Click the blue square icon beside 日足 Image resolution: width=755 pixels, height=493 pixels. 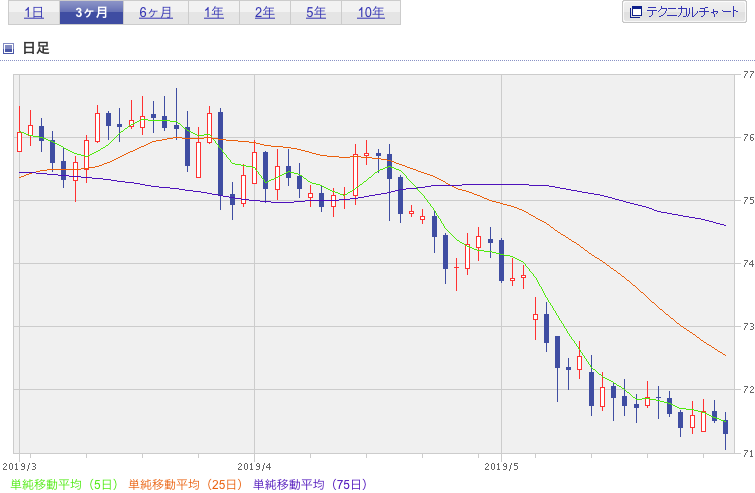[8, 48]
